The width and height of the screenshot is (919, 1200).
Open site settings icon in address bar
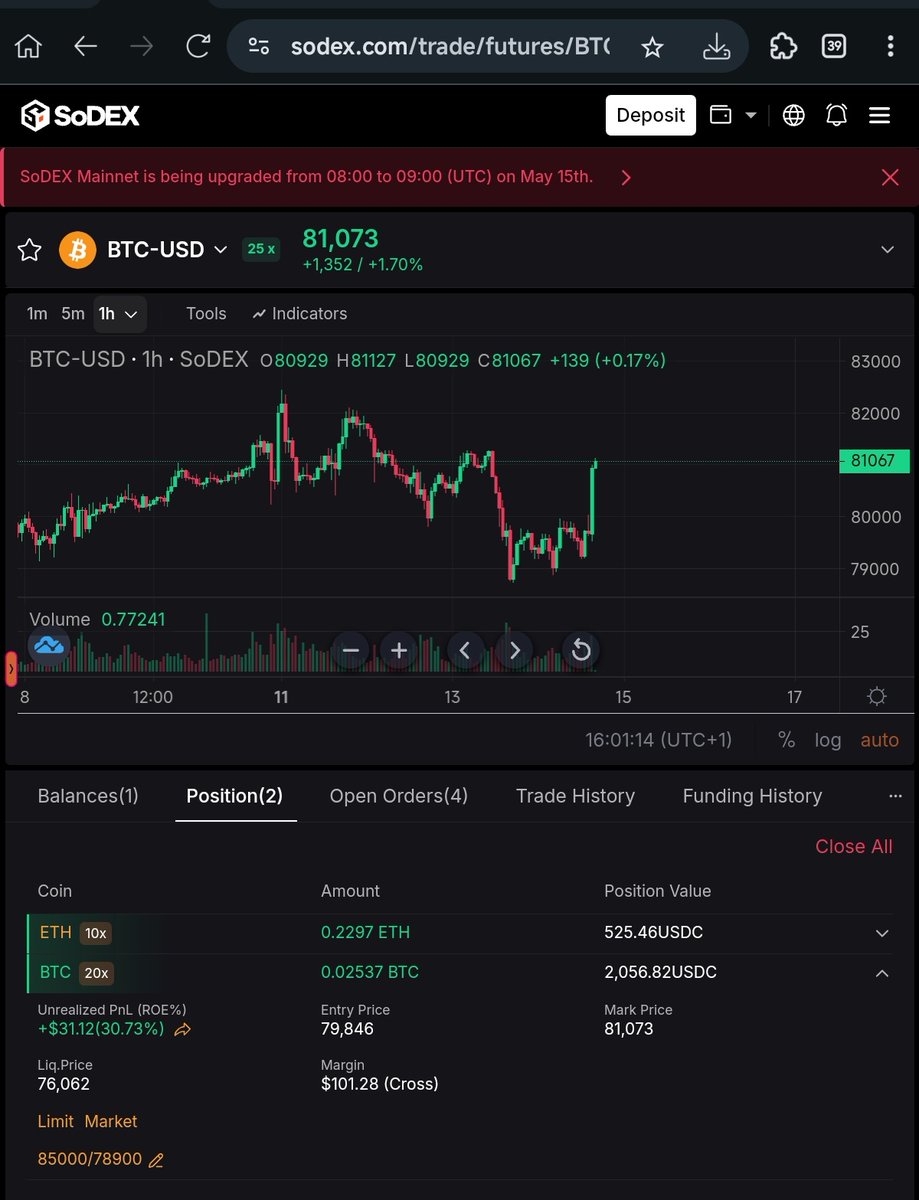tap(259, 46)
